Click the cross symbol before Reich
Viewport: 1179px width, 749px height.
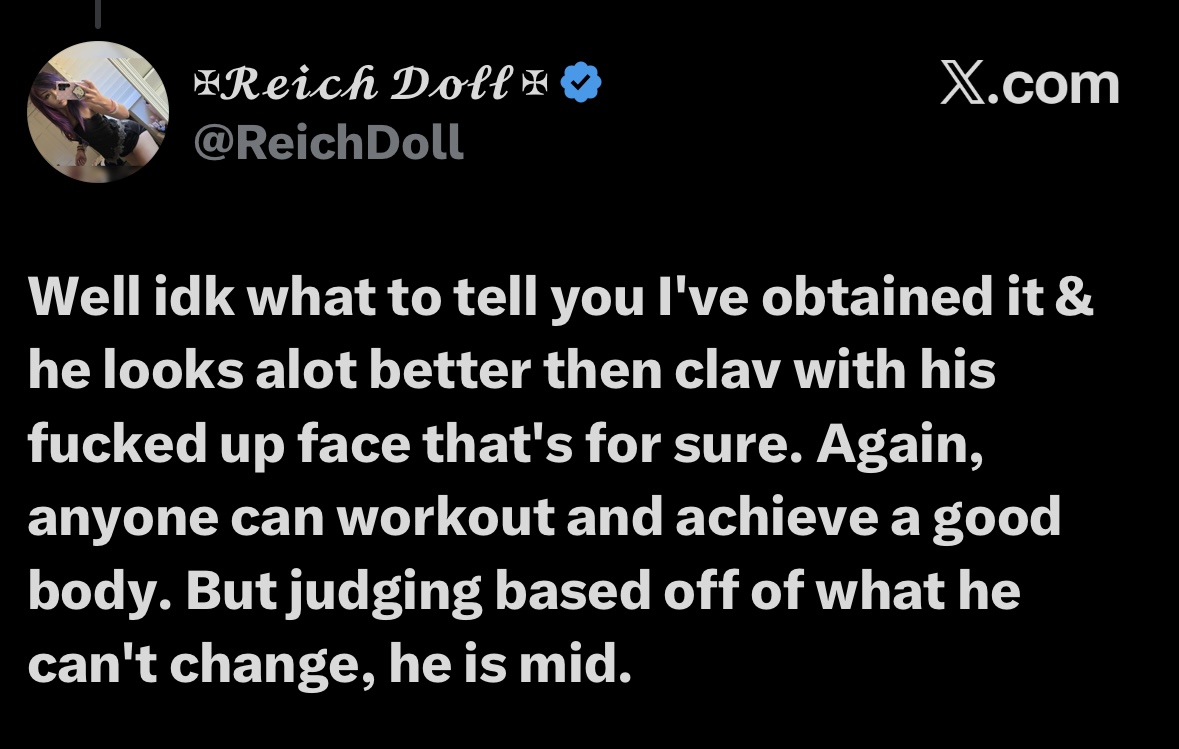tap(205, 82)
